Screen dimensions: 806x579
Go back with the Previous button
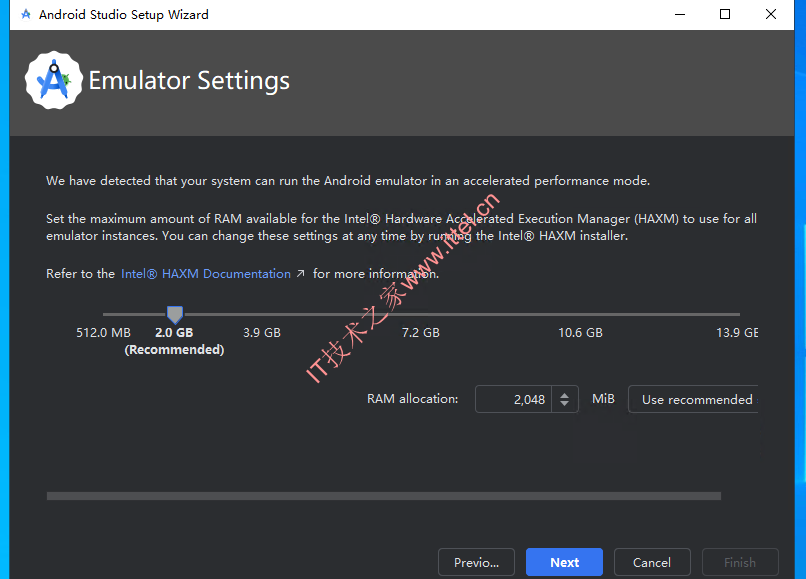click(x=476, y=562)
